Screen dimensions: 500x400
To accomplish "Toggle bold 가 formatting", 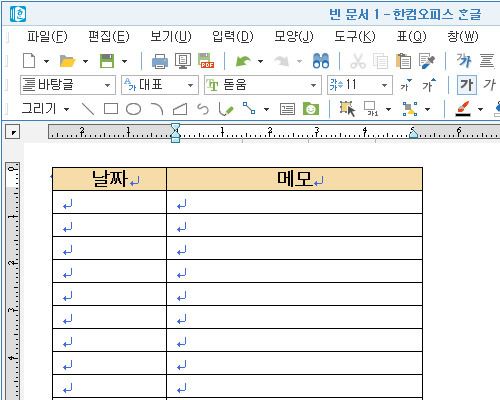I will [466, 85].
